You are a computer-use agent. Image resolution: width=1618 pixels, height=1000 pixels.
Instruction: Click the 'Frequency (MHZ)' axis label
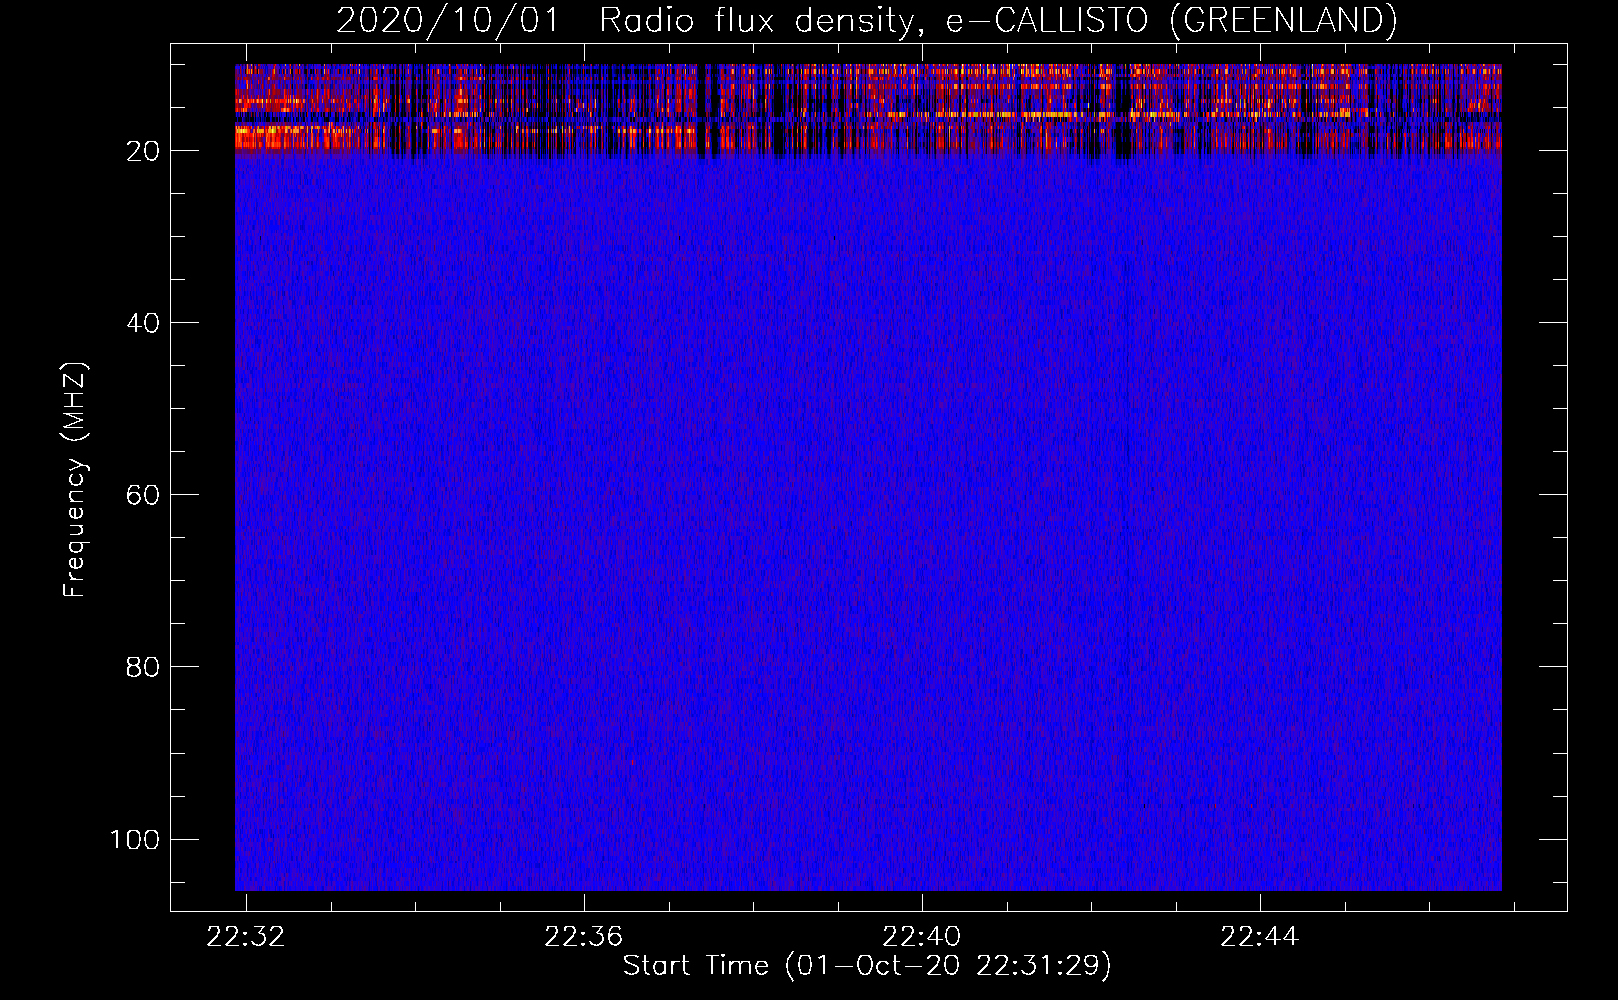tap(75, 479)
